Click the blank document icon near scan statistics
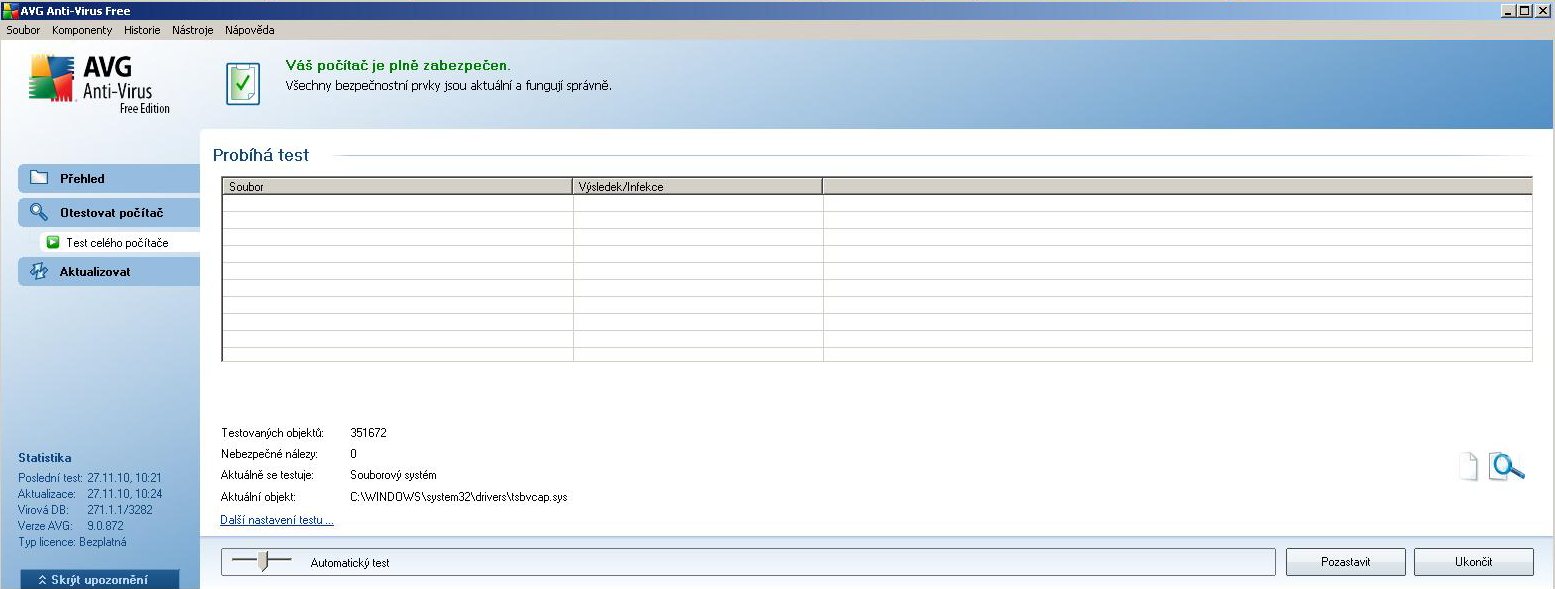1555x589 pixels. 1467,467
